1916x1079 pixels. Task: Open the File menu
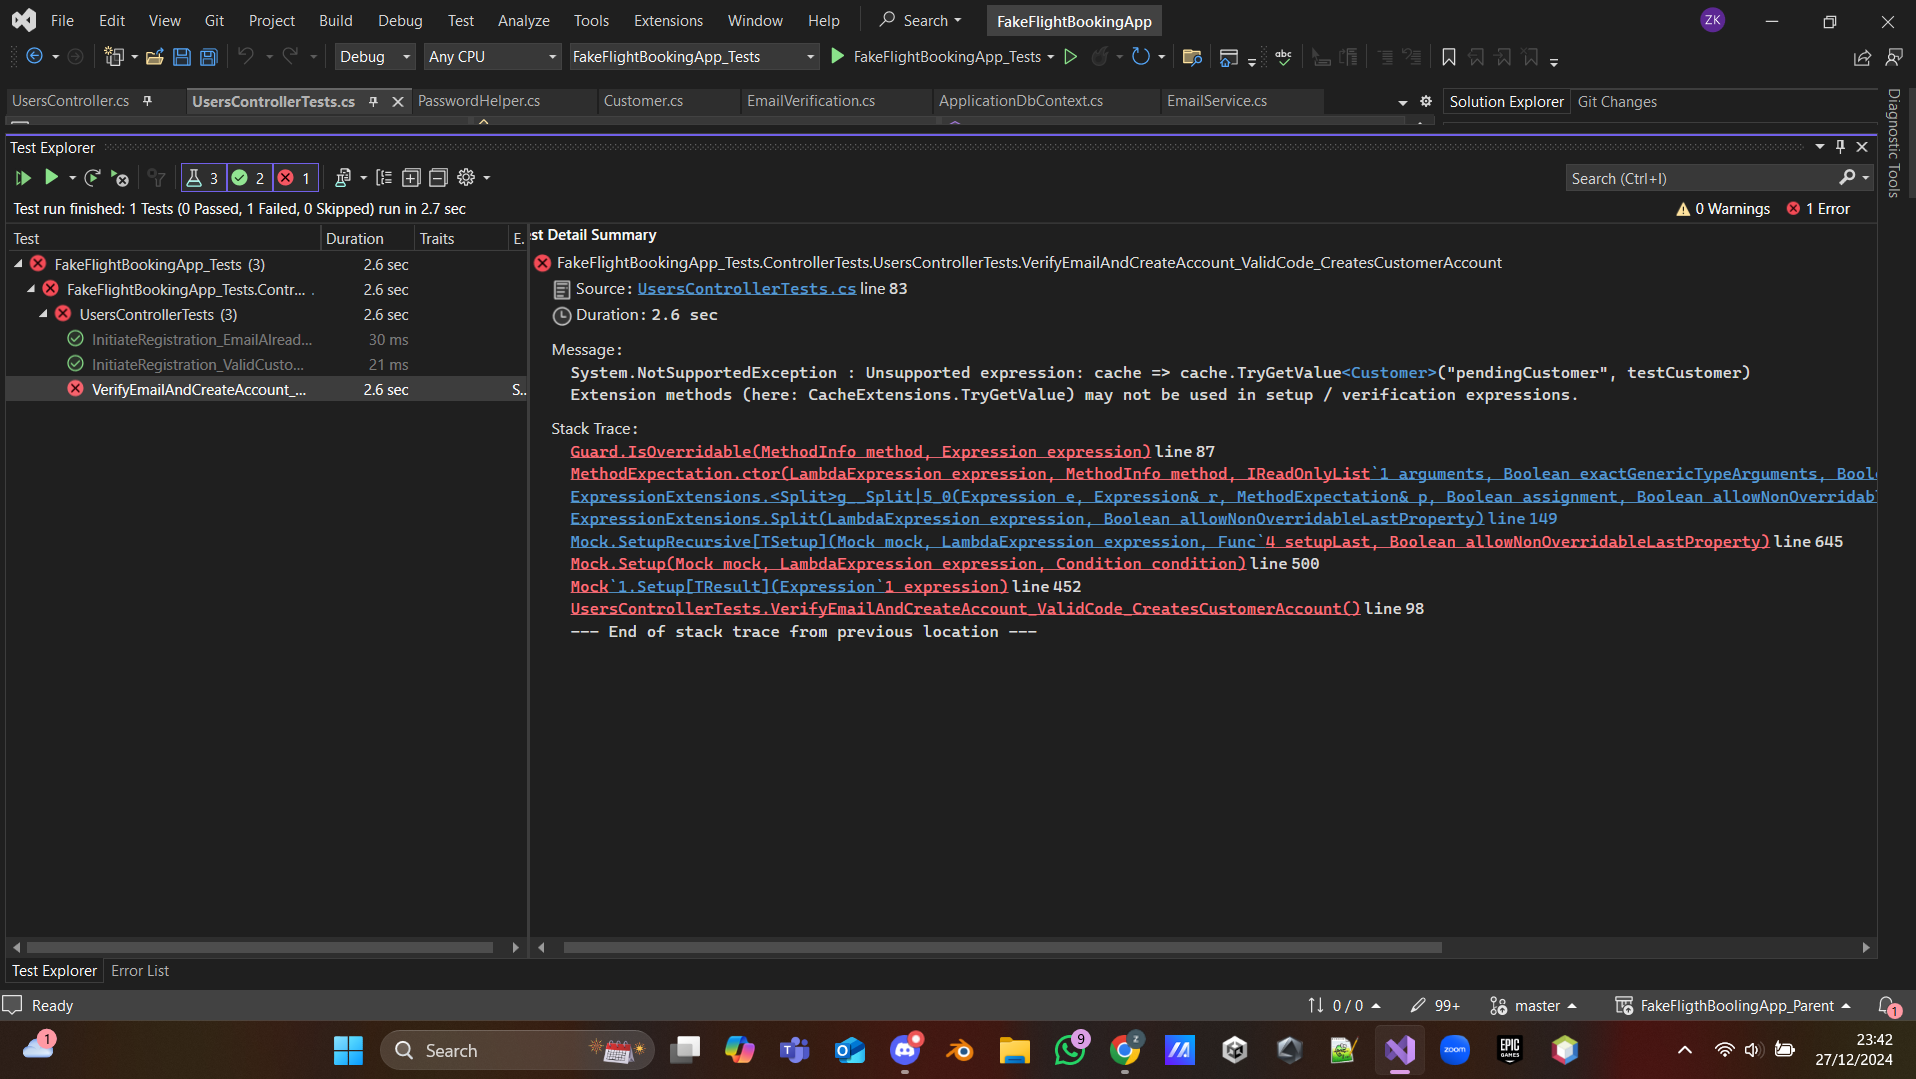[x=62, y=20]
